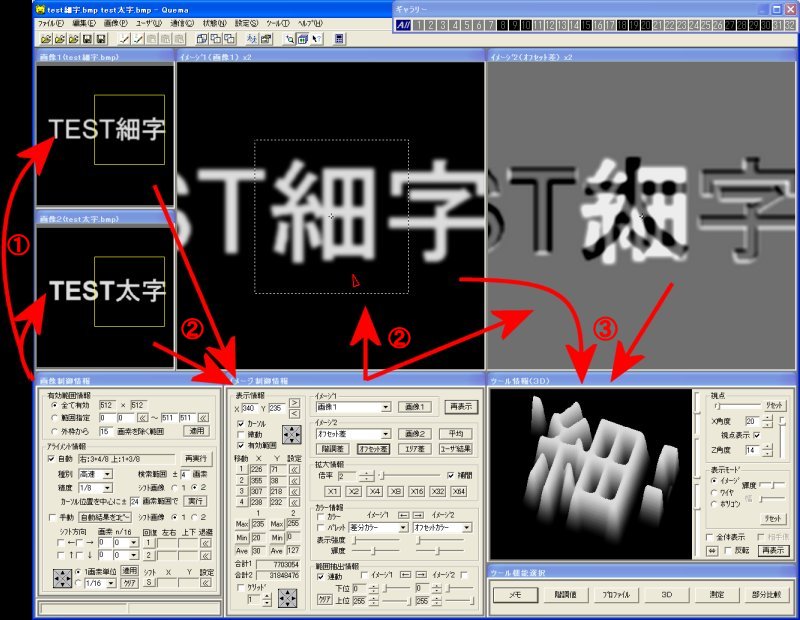This screenshot has height=620, width=800.
Task: Select the All tab in the gallery window
Action: point(403,25)
